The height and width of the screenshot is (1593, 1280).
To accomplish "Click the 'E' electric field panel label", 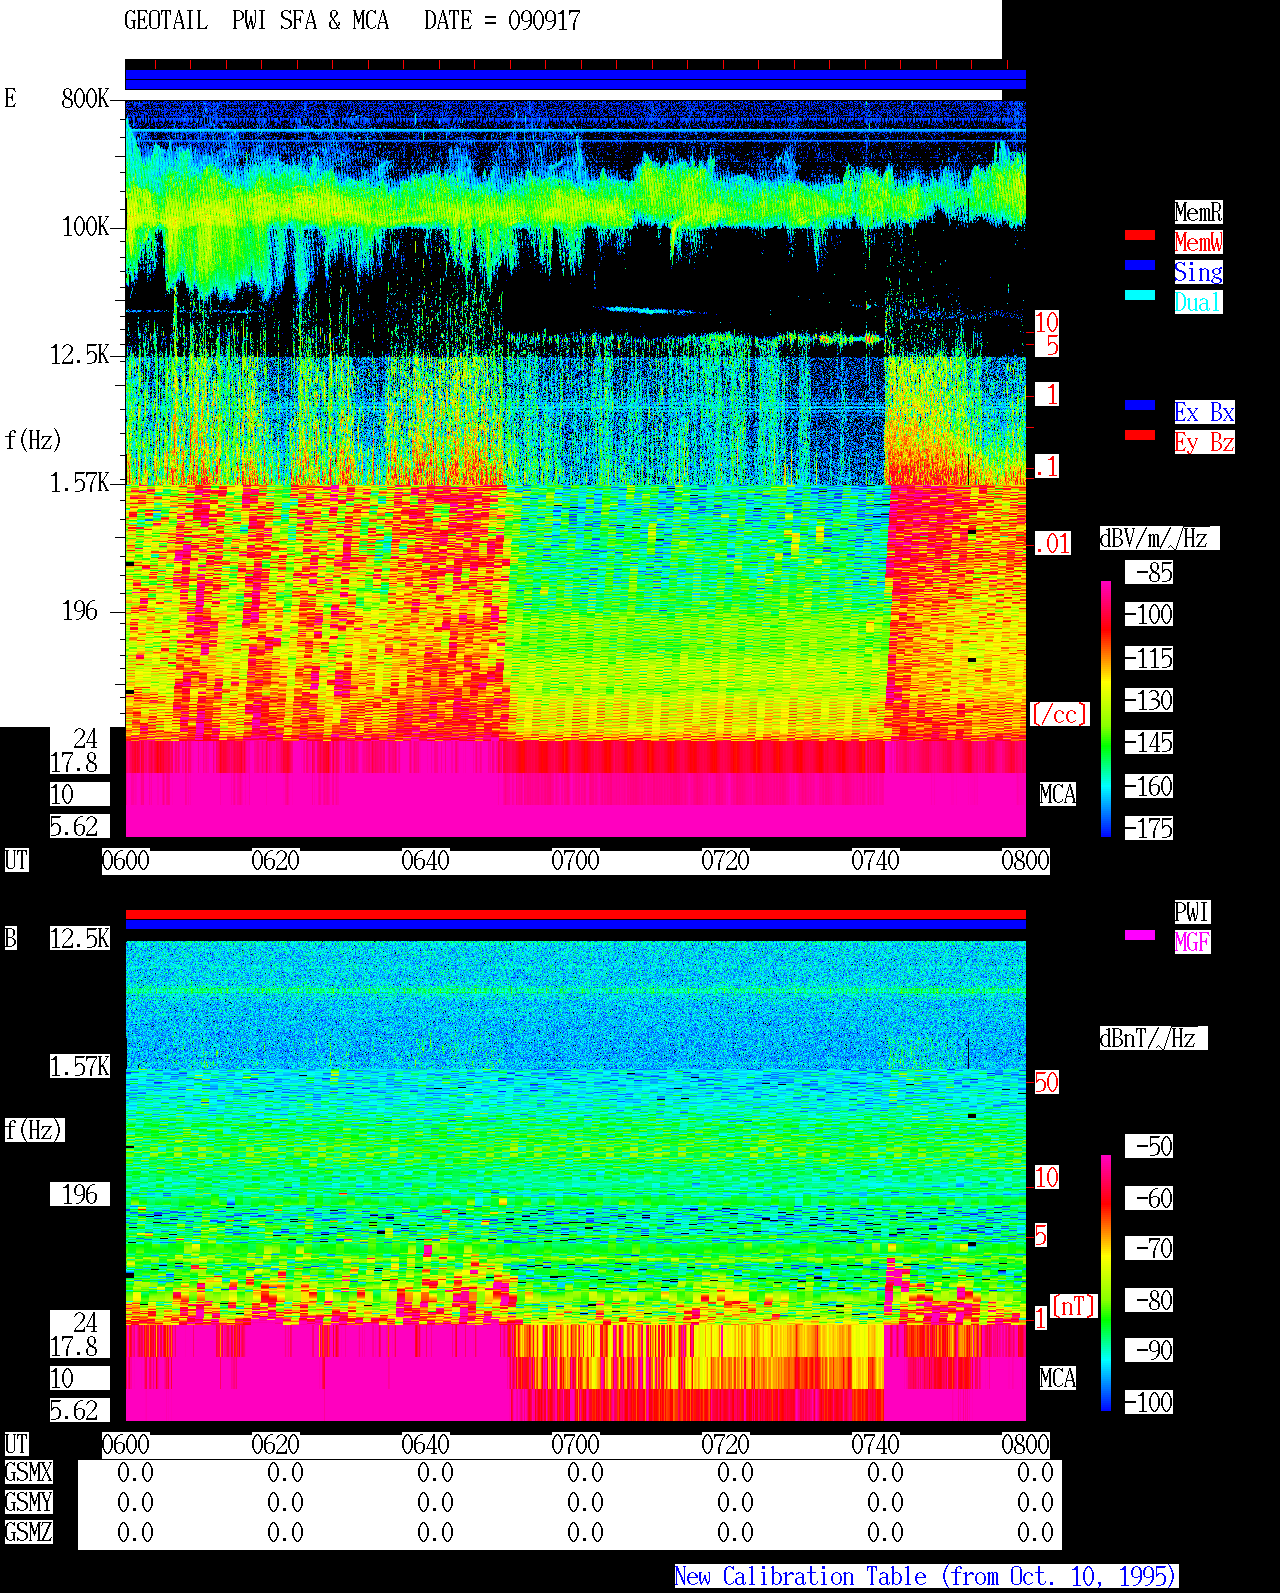I will click(x=10, y=98).
